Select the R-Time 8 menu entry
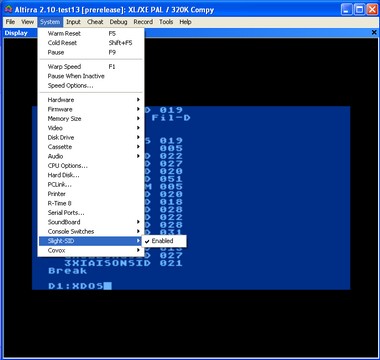380x360 pixels. pos(91,203)
